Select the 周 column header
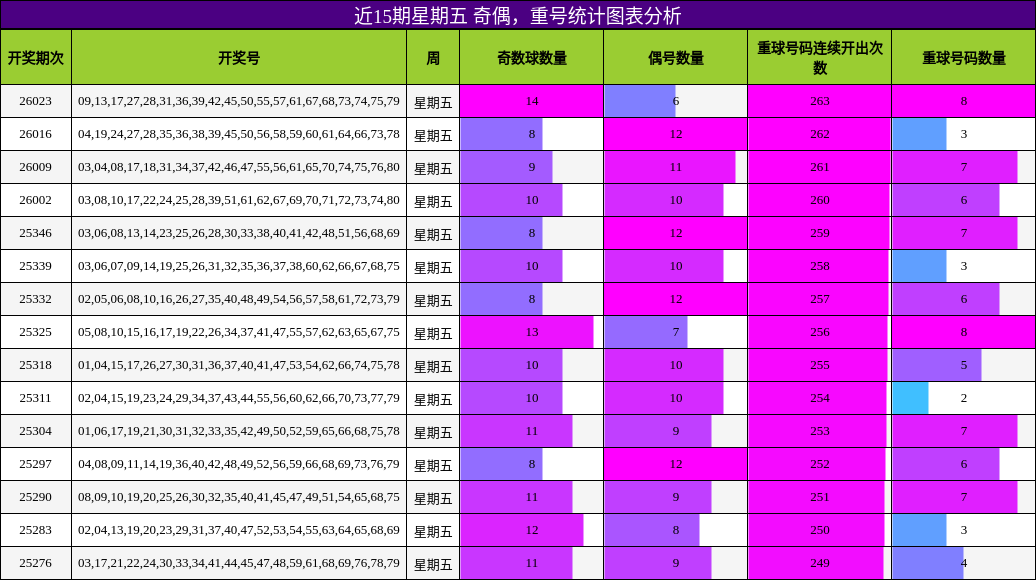The width and height of the screenshot is (1036, 580). click(432, 57)
